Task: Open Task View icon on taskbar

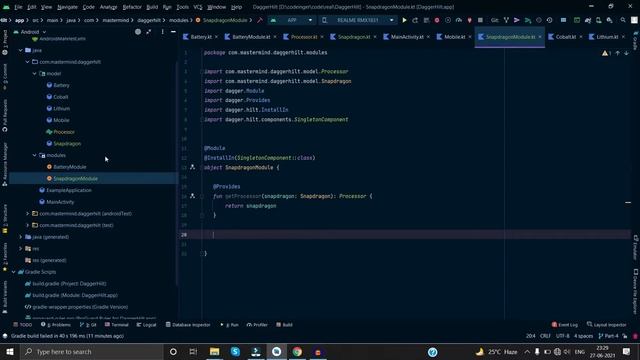Action: 193,351
